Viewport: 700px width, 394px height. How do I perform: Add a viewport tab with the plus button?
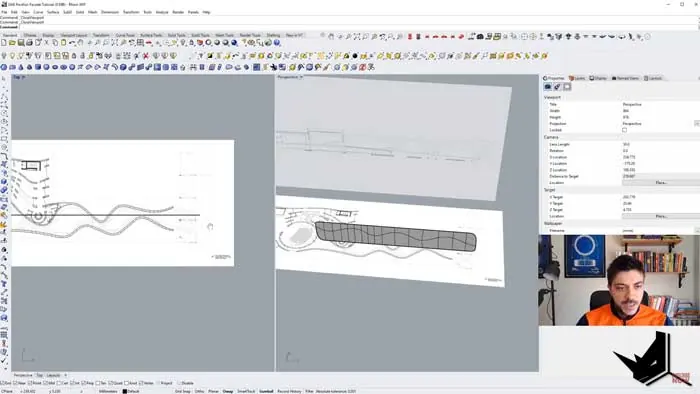click(x=66, y=375)
